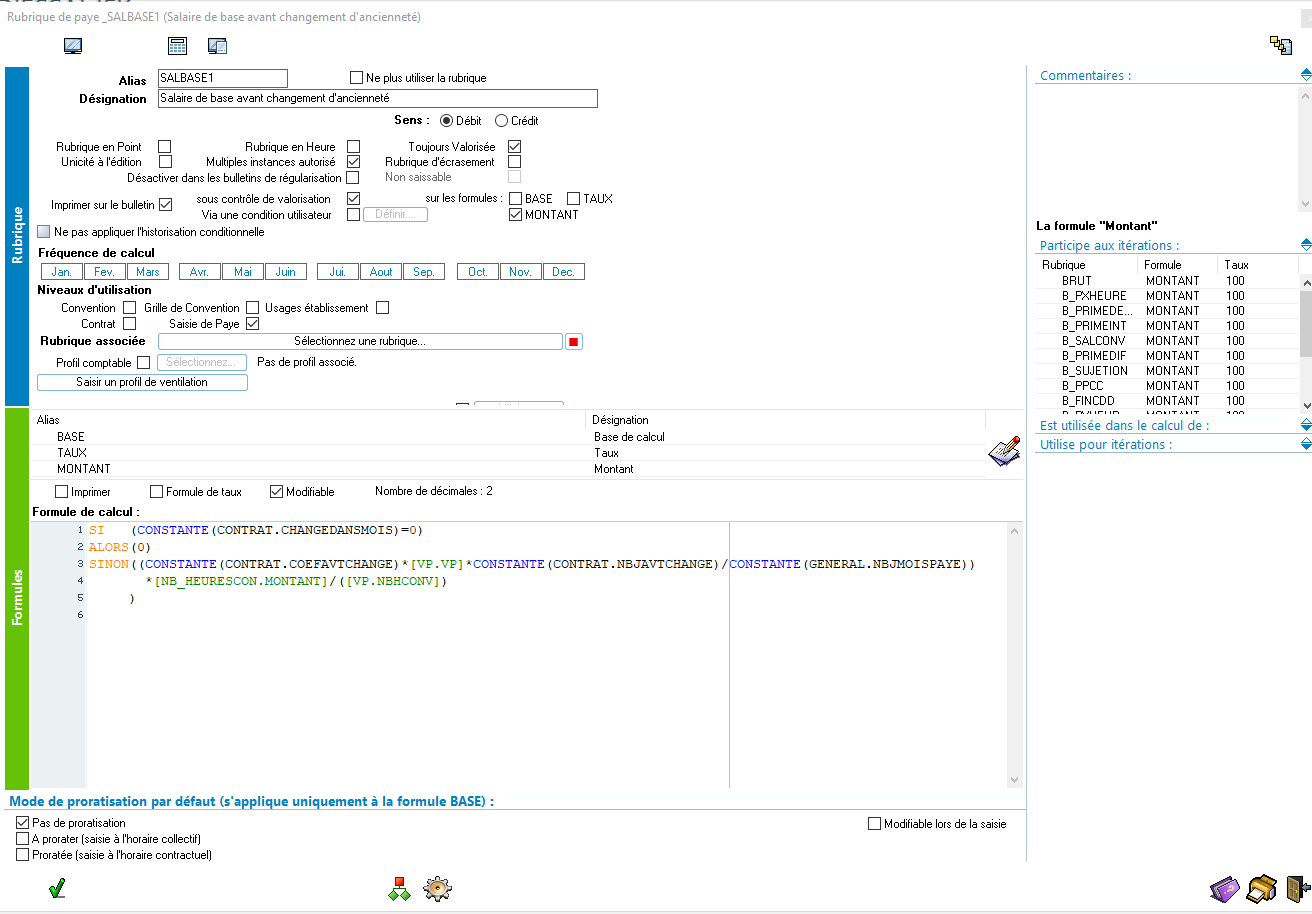Select B_SALCONV row in iterations list
This screenshot has height=914, width=1312.
point(1167,341)
